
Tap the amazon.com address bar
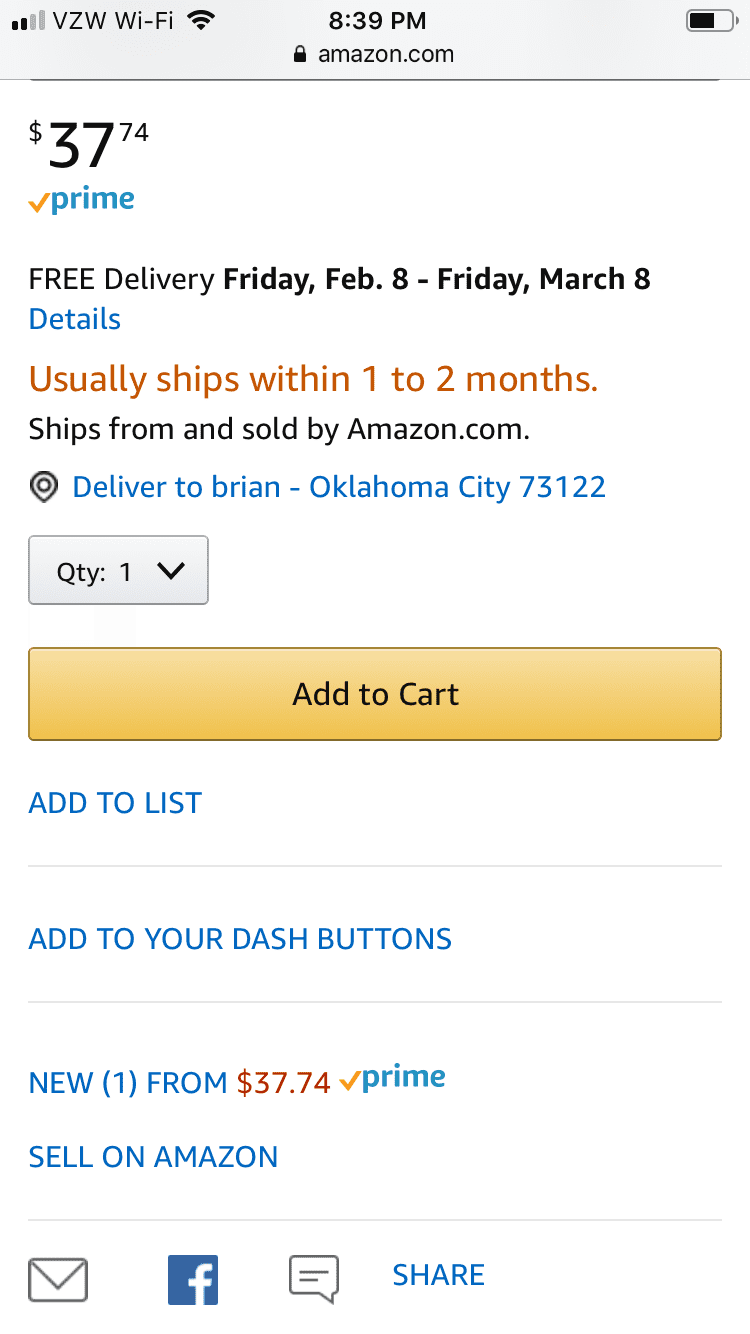(375, 54)
